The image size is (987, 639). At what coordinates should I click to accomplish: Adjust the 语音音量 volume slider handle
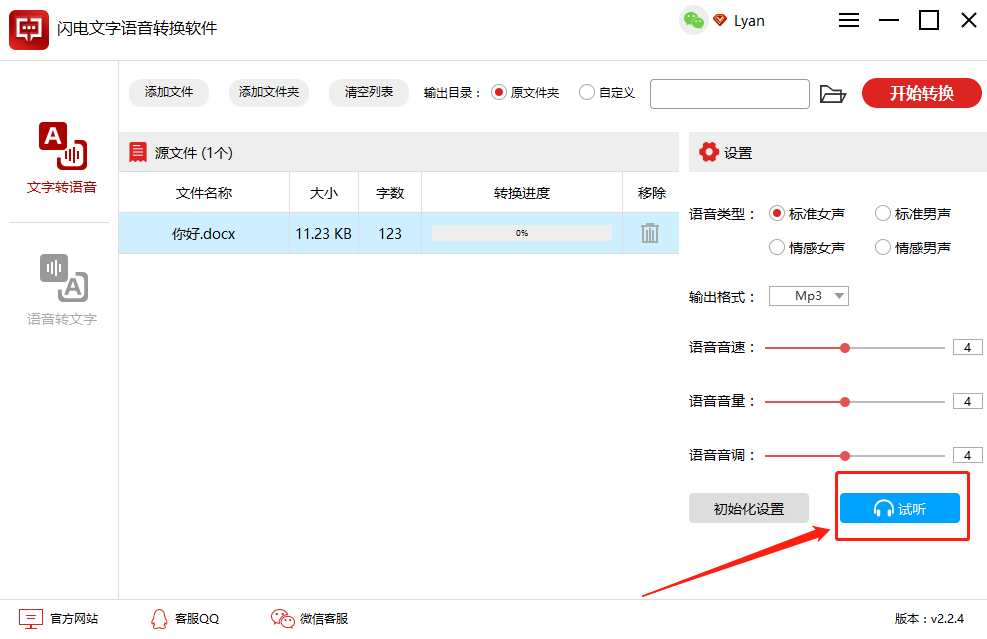click(845, 402)
